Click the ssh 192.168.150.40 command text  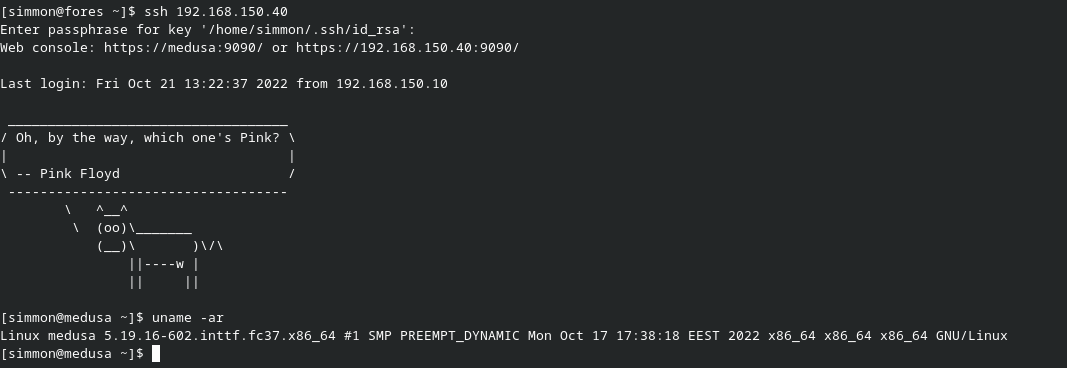point(216,12)
